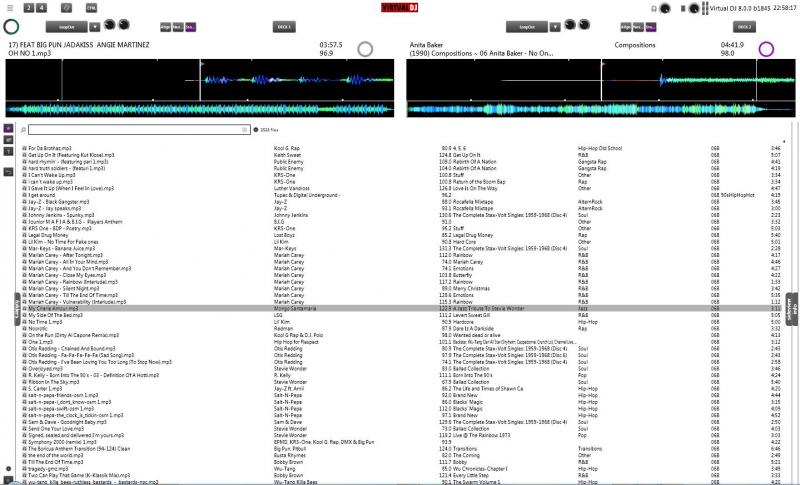Click the CTRL toolbar button
Image resolution: width=800 pixels, height=485 pixels.
pos(91,8)
